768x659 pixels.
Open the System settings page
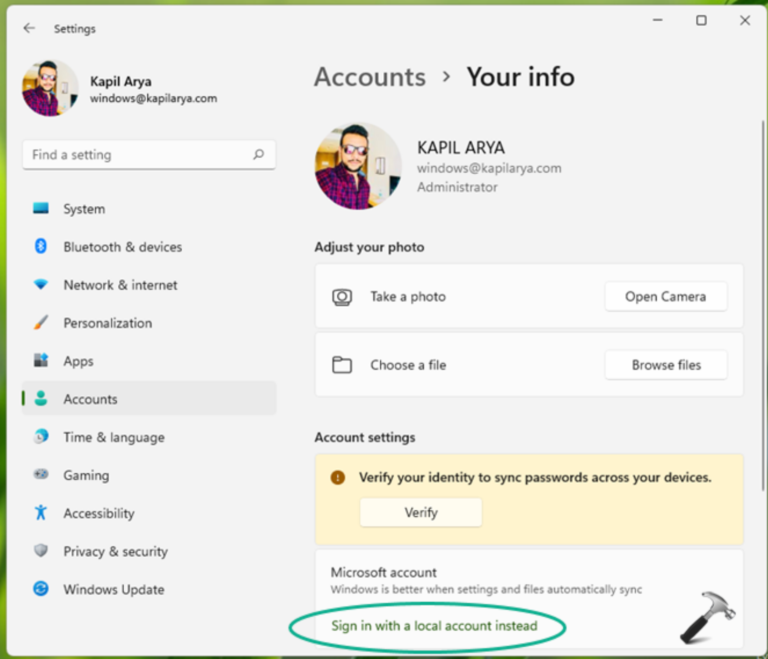point(149,209)
